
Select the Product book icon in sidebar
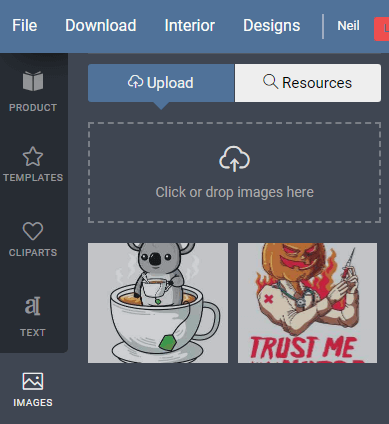click(33, 81)
